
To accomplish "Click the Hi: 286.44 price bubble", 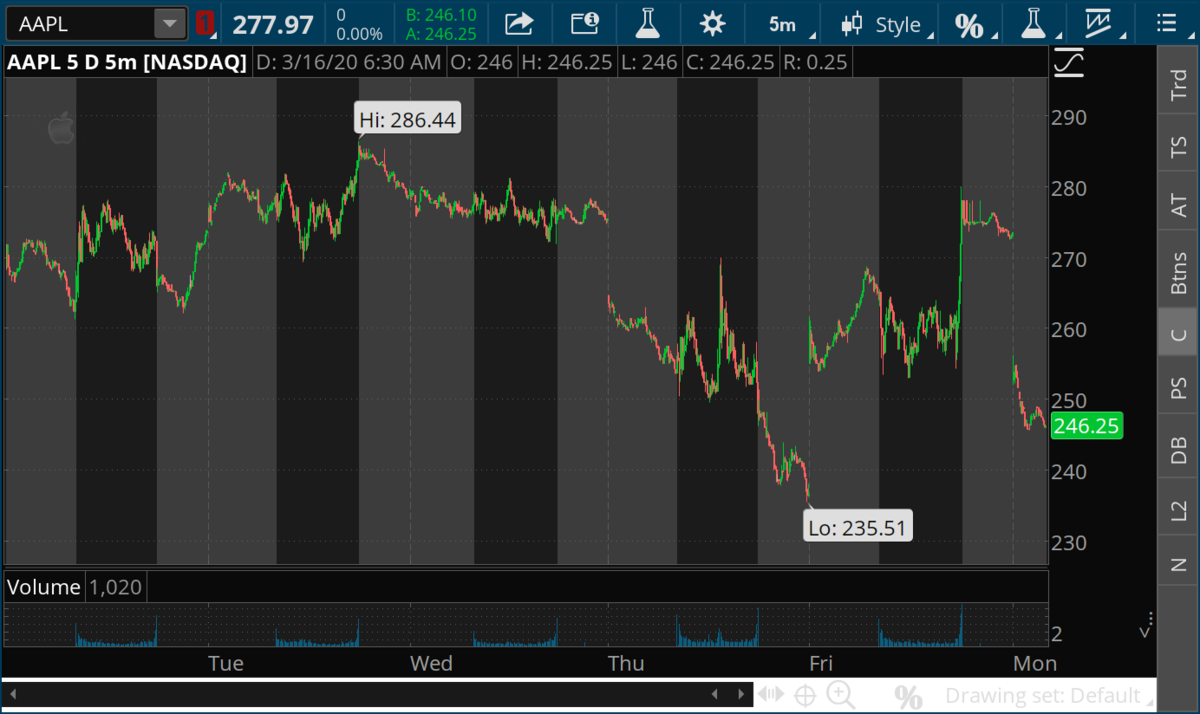I will 408,120.
